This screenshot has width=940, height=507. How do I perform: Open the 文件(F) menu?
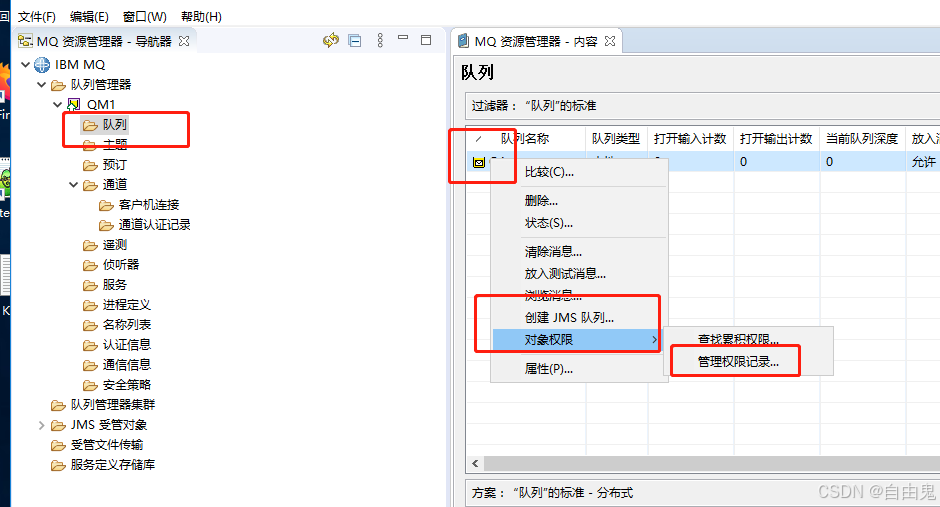[37, 17]
